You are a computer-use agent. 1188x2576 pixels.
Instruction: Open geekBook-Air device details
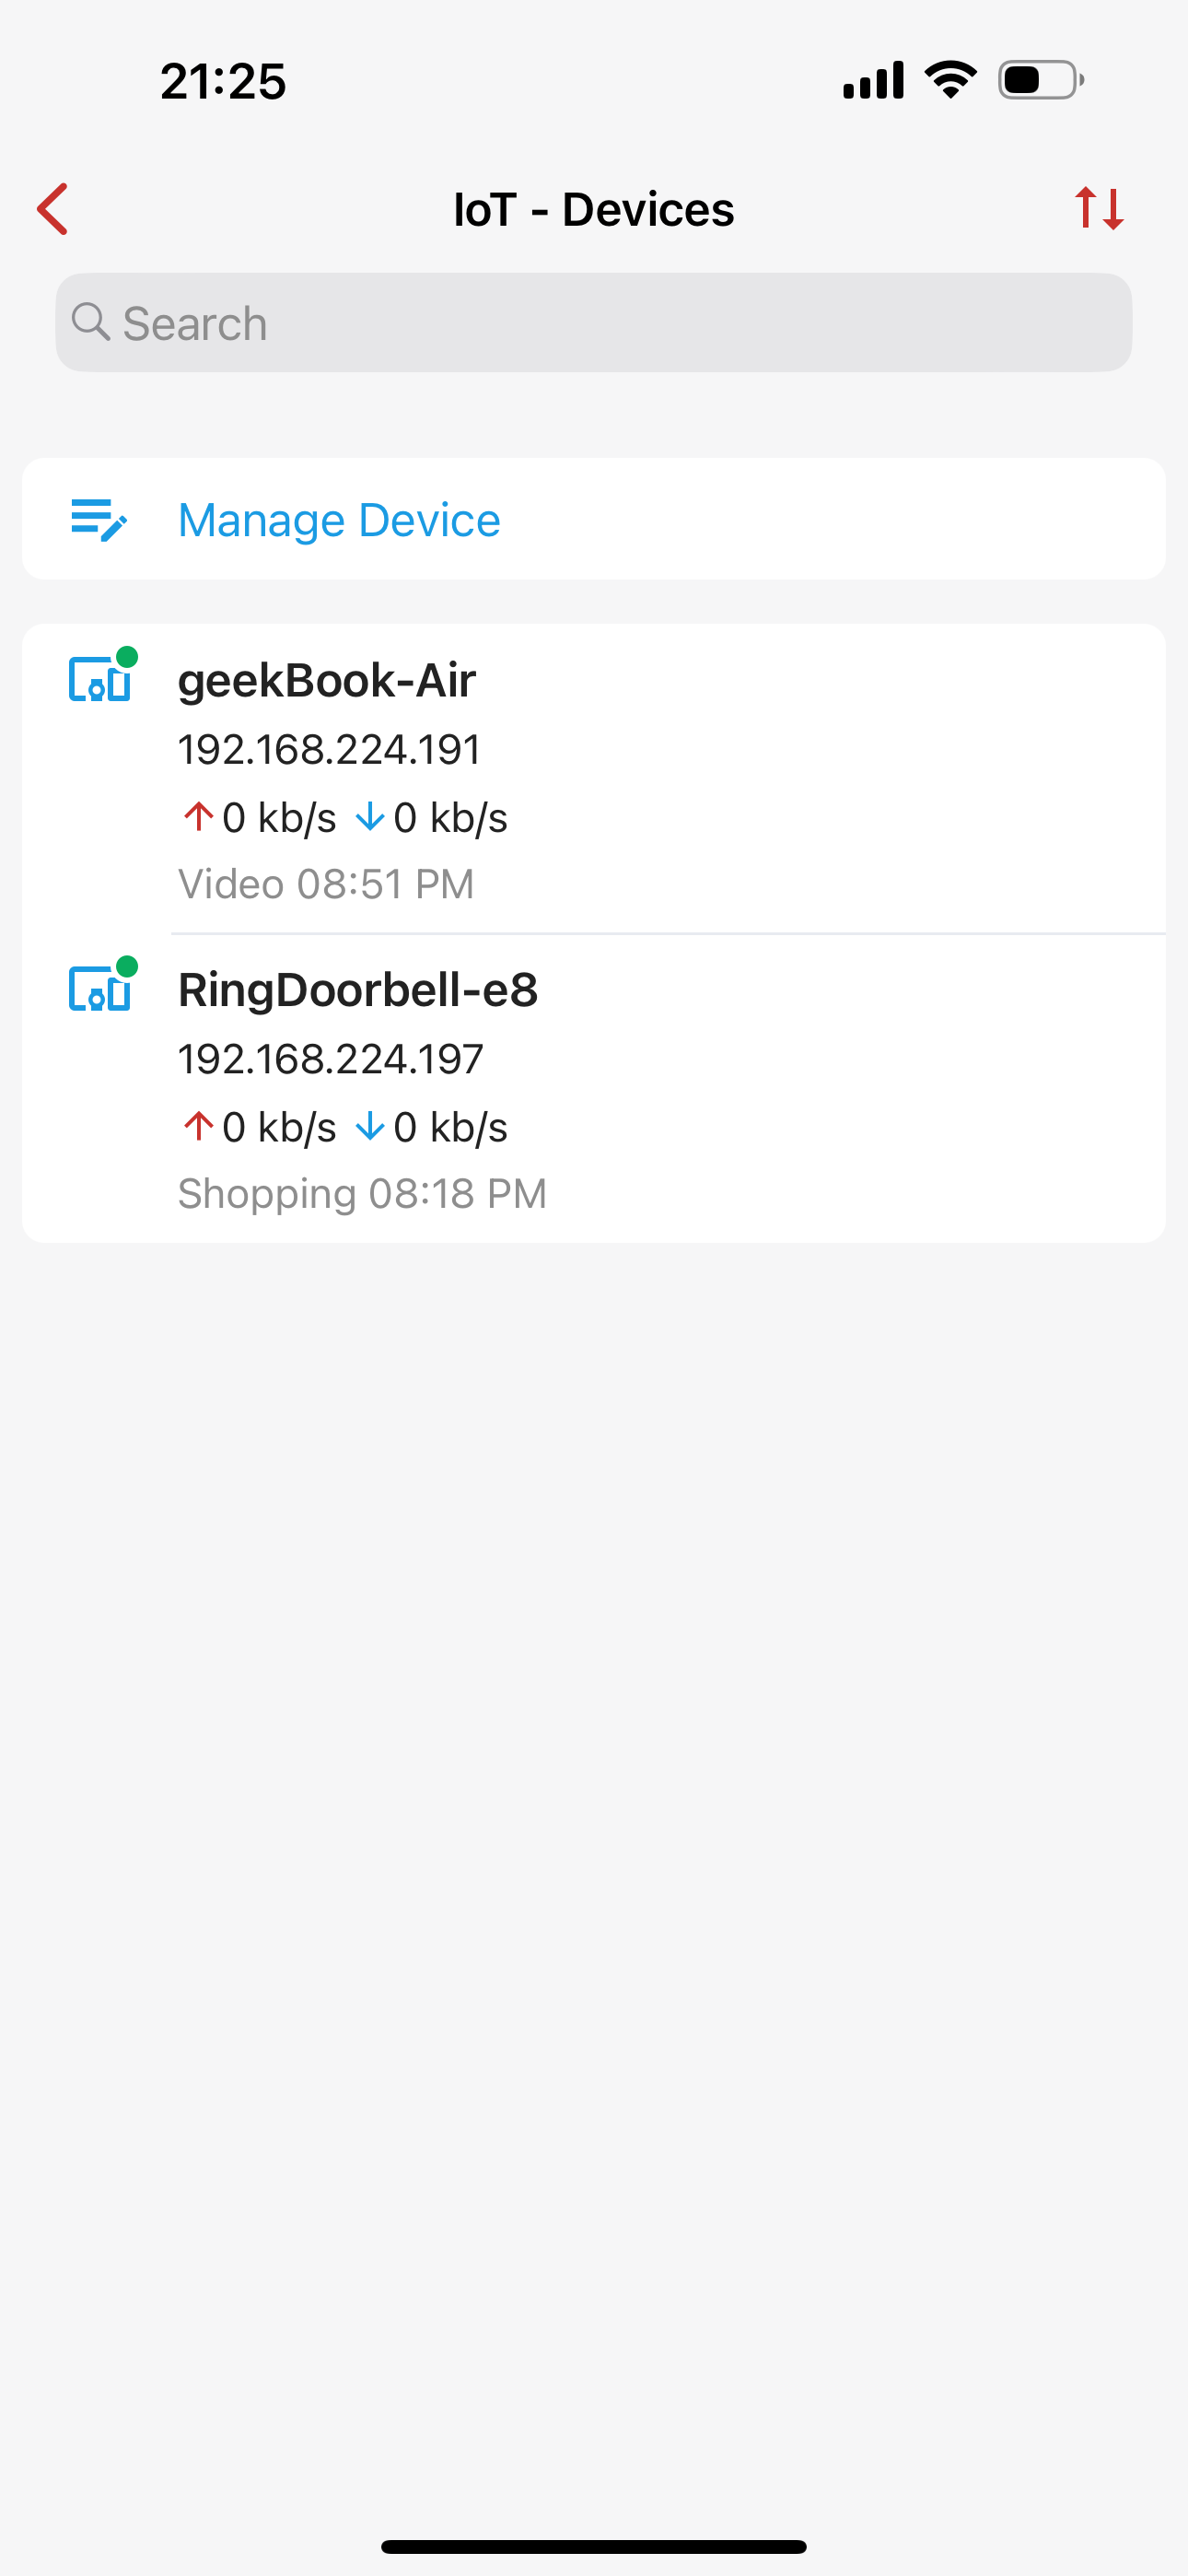pos(327,681)
